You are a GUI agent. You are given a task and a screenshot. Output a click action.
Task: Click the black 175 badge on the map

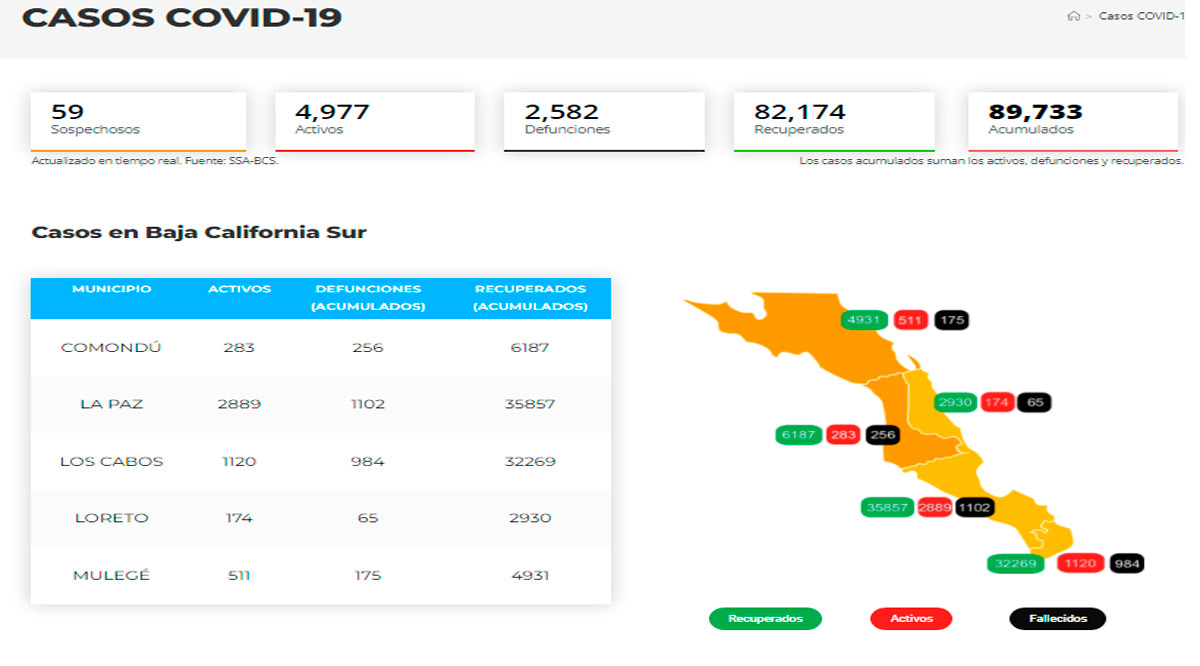[x=951, y=320]
